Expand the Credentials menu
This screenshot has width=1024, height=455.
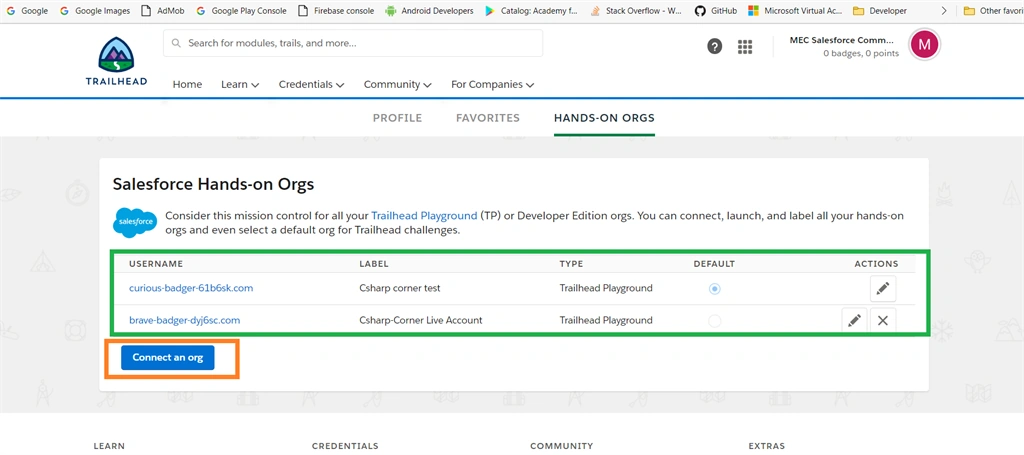[312, 84]
